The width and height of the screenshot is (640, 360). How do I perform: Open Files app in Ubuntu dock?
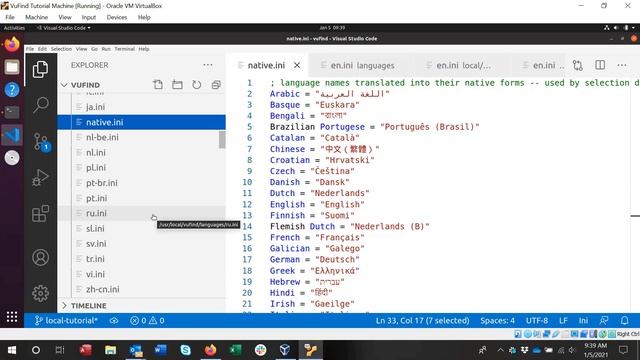[12, 67]
